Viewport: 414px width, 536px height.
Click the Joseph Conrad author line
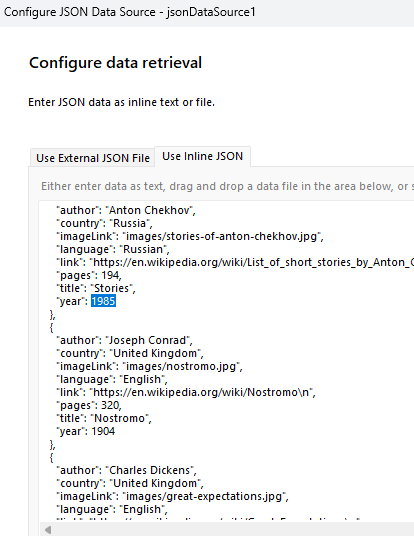click(x=124, y=340)
